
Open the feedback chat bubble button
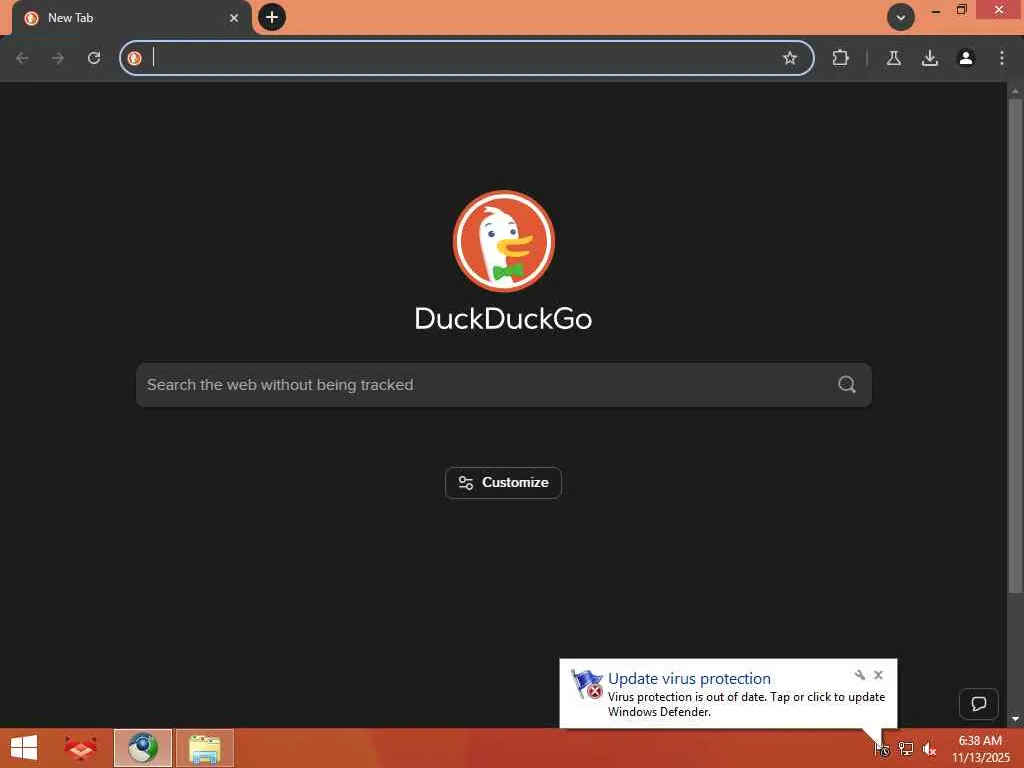[x=978, y=703]
